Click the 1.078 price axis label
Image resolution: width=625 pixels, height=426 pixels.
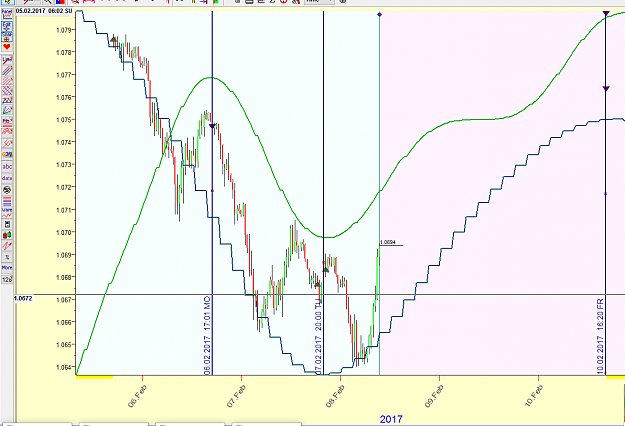tap(64, 52)
